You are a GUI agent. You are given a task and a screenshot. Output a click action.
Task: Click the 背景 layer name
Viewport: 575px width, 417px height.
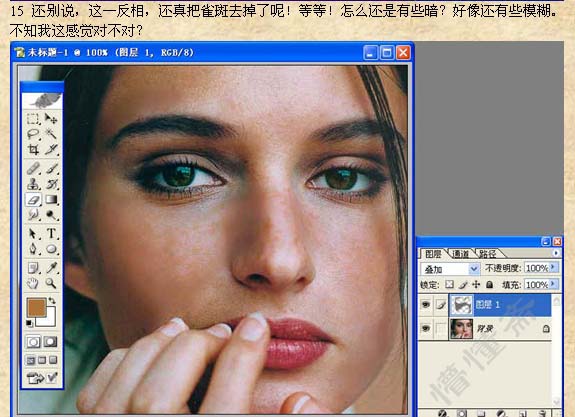tap(485, 329)
